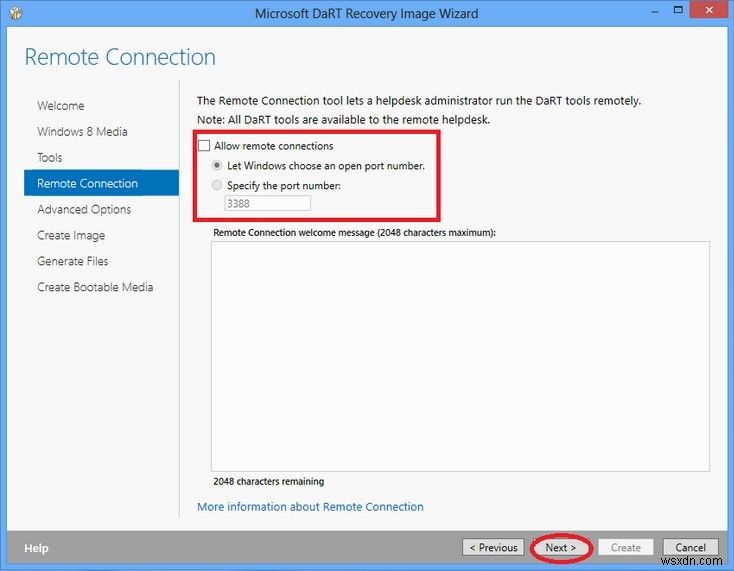Click the DaRT wizard title bar icon
Screen dimensions: 734x571
16,13
